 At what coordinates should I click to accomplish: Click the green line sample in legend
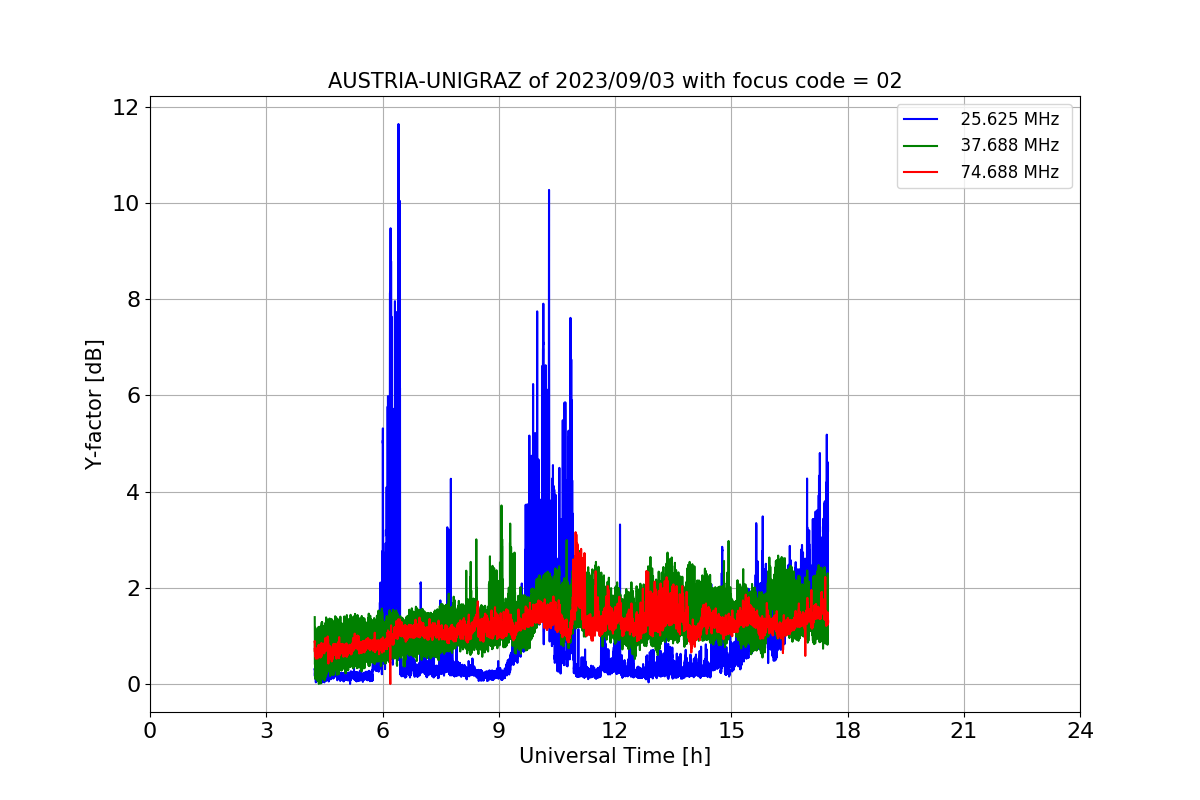[921, 146]
